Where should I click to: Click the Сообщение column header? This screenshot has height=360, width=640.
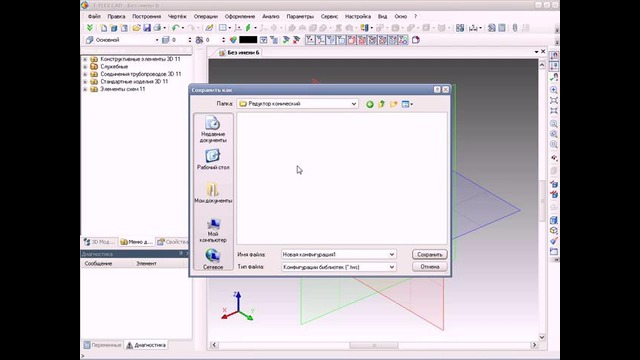click(98, 264)
